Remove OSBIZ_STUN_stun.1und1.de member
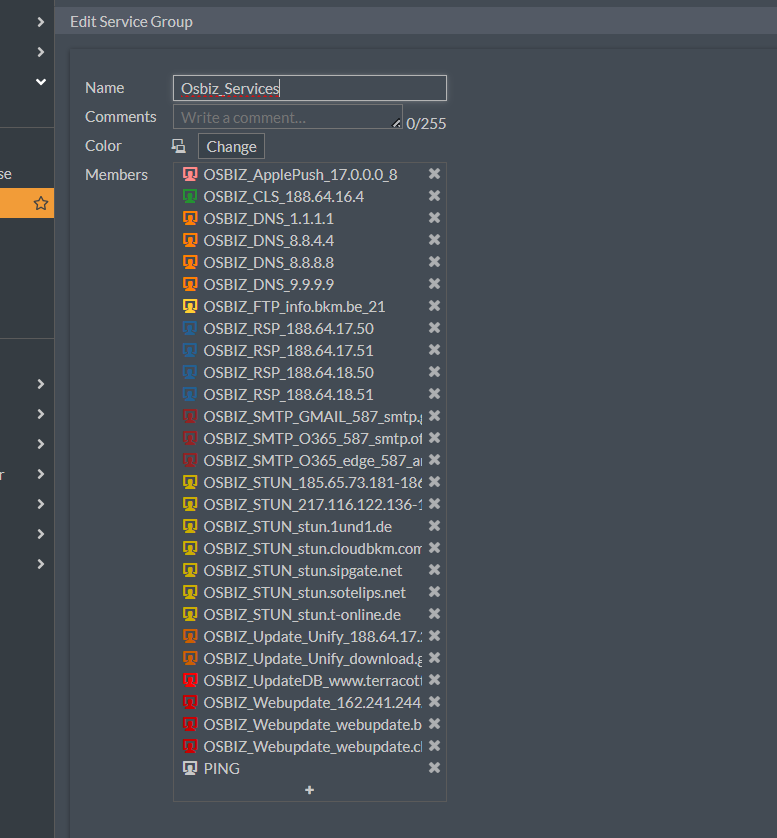The height and width of the screenshot is (838, 777). [x=434, y=526]
